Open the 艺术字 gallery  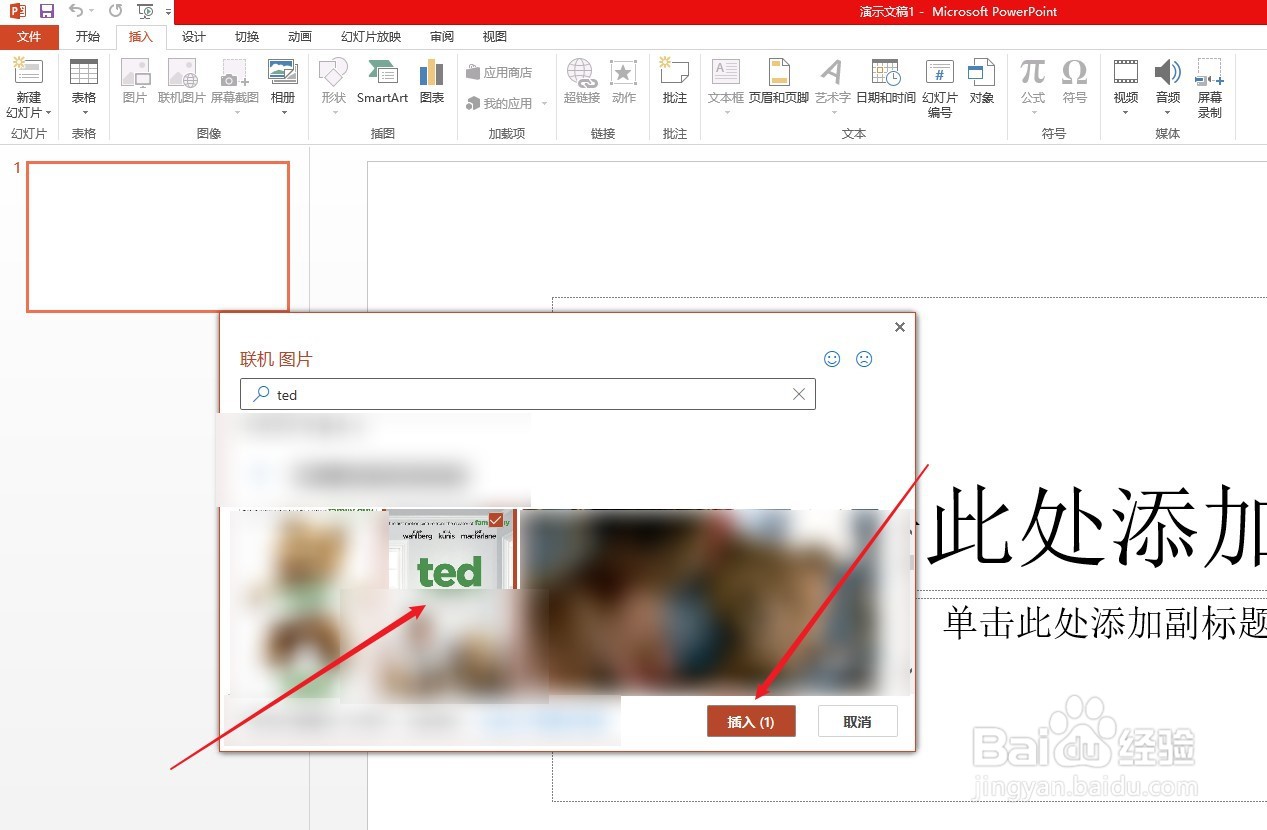833,88
